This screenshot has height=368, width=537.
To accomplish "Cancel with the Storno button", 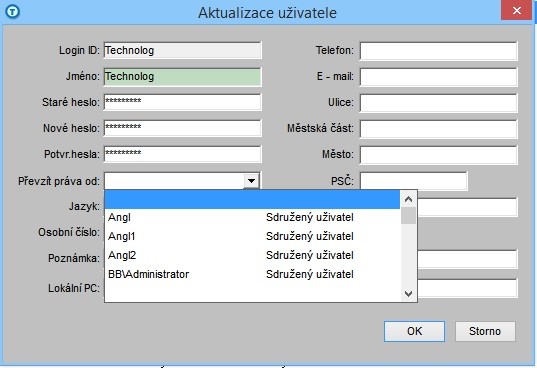I will (485, 331).
